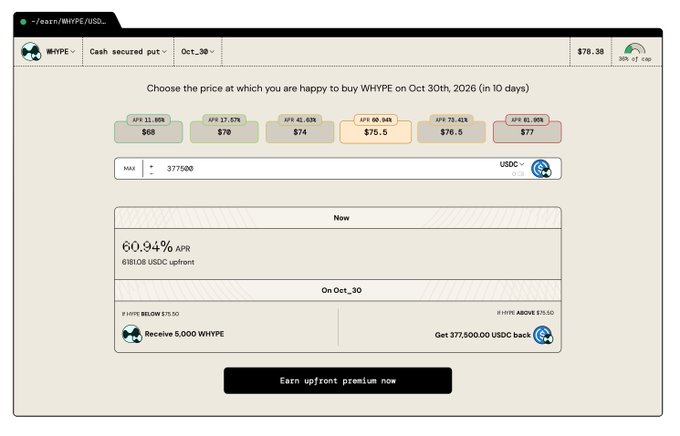Viewport: 680px width, 436px height.
Task: Click the USDC coin icon in input field
Action: 541,169
